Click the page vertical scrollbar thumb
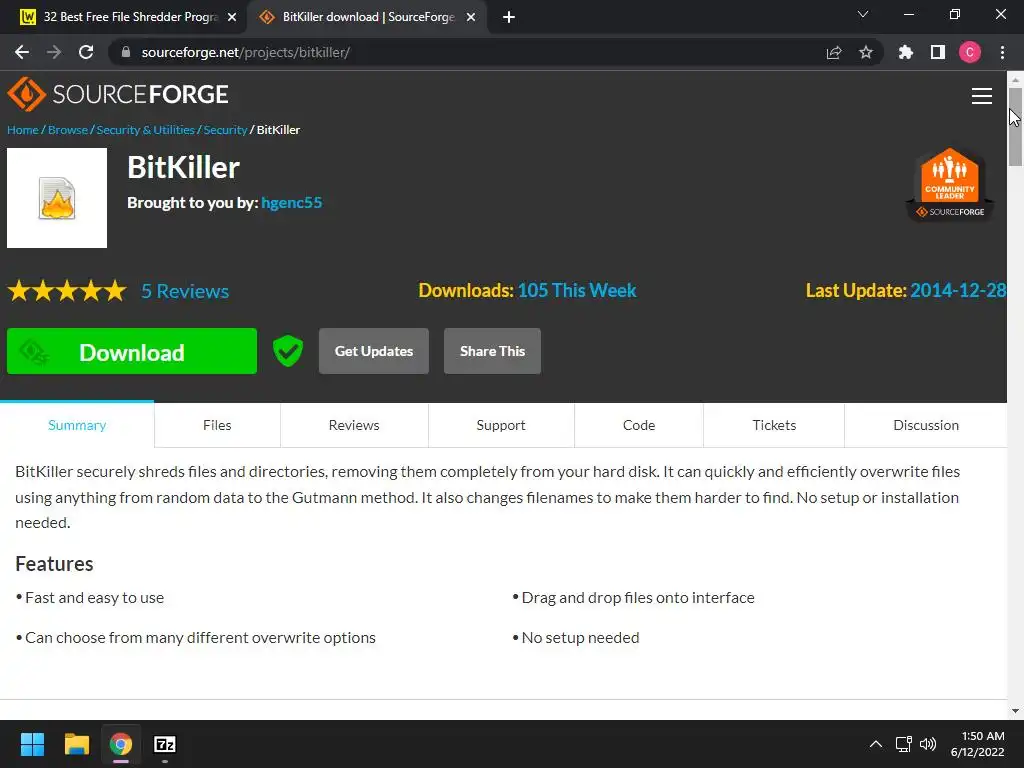The width and height of the screenshot is (1024, 768). [1015, 127]
